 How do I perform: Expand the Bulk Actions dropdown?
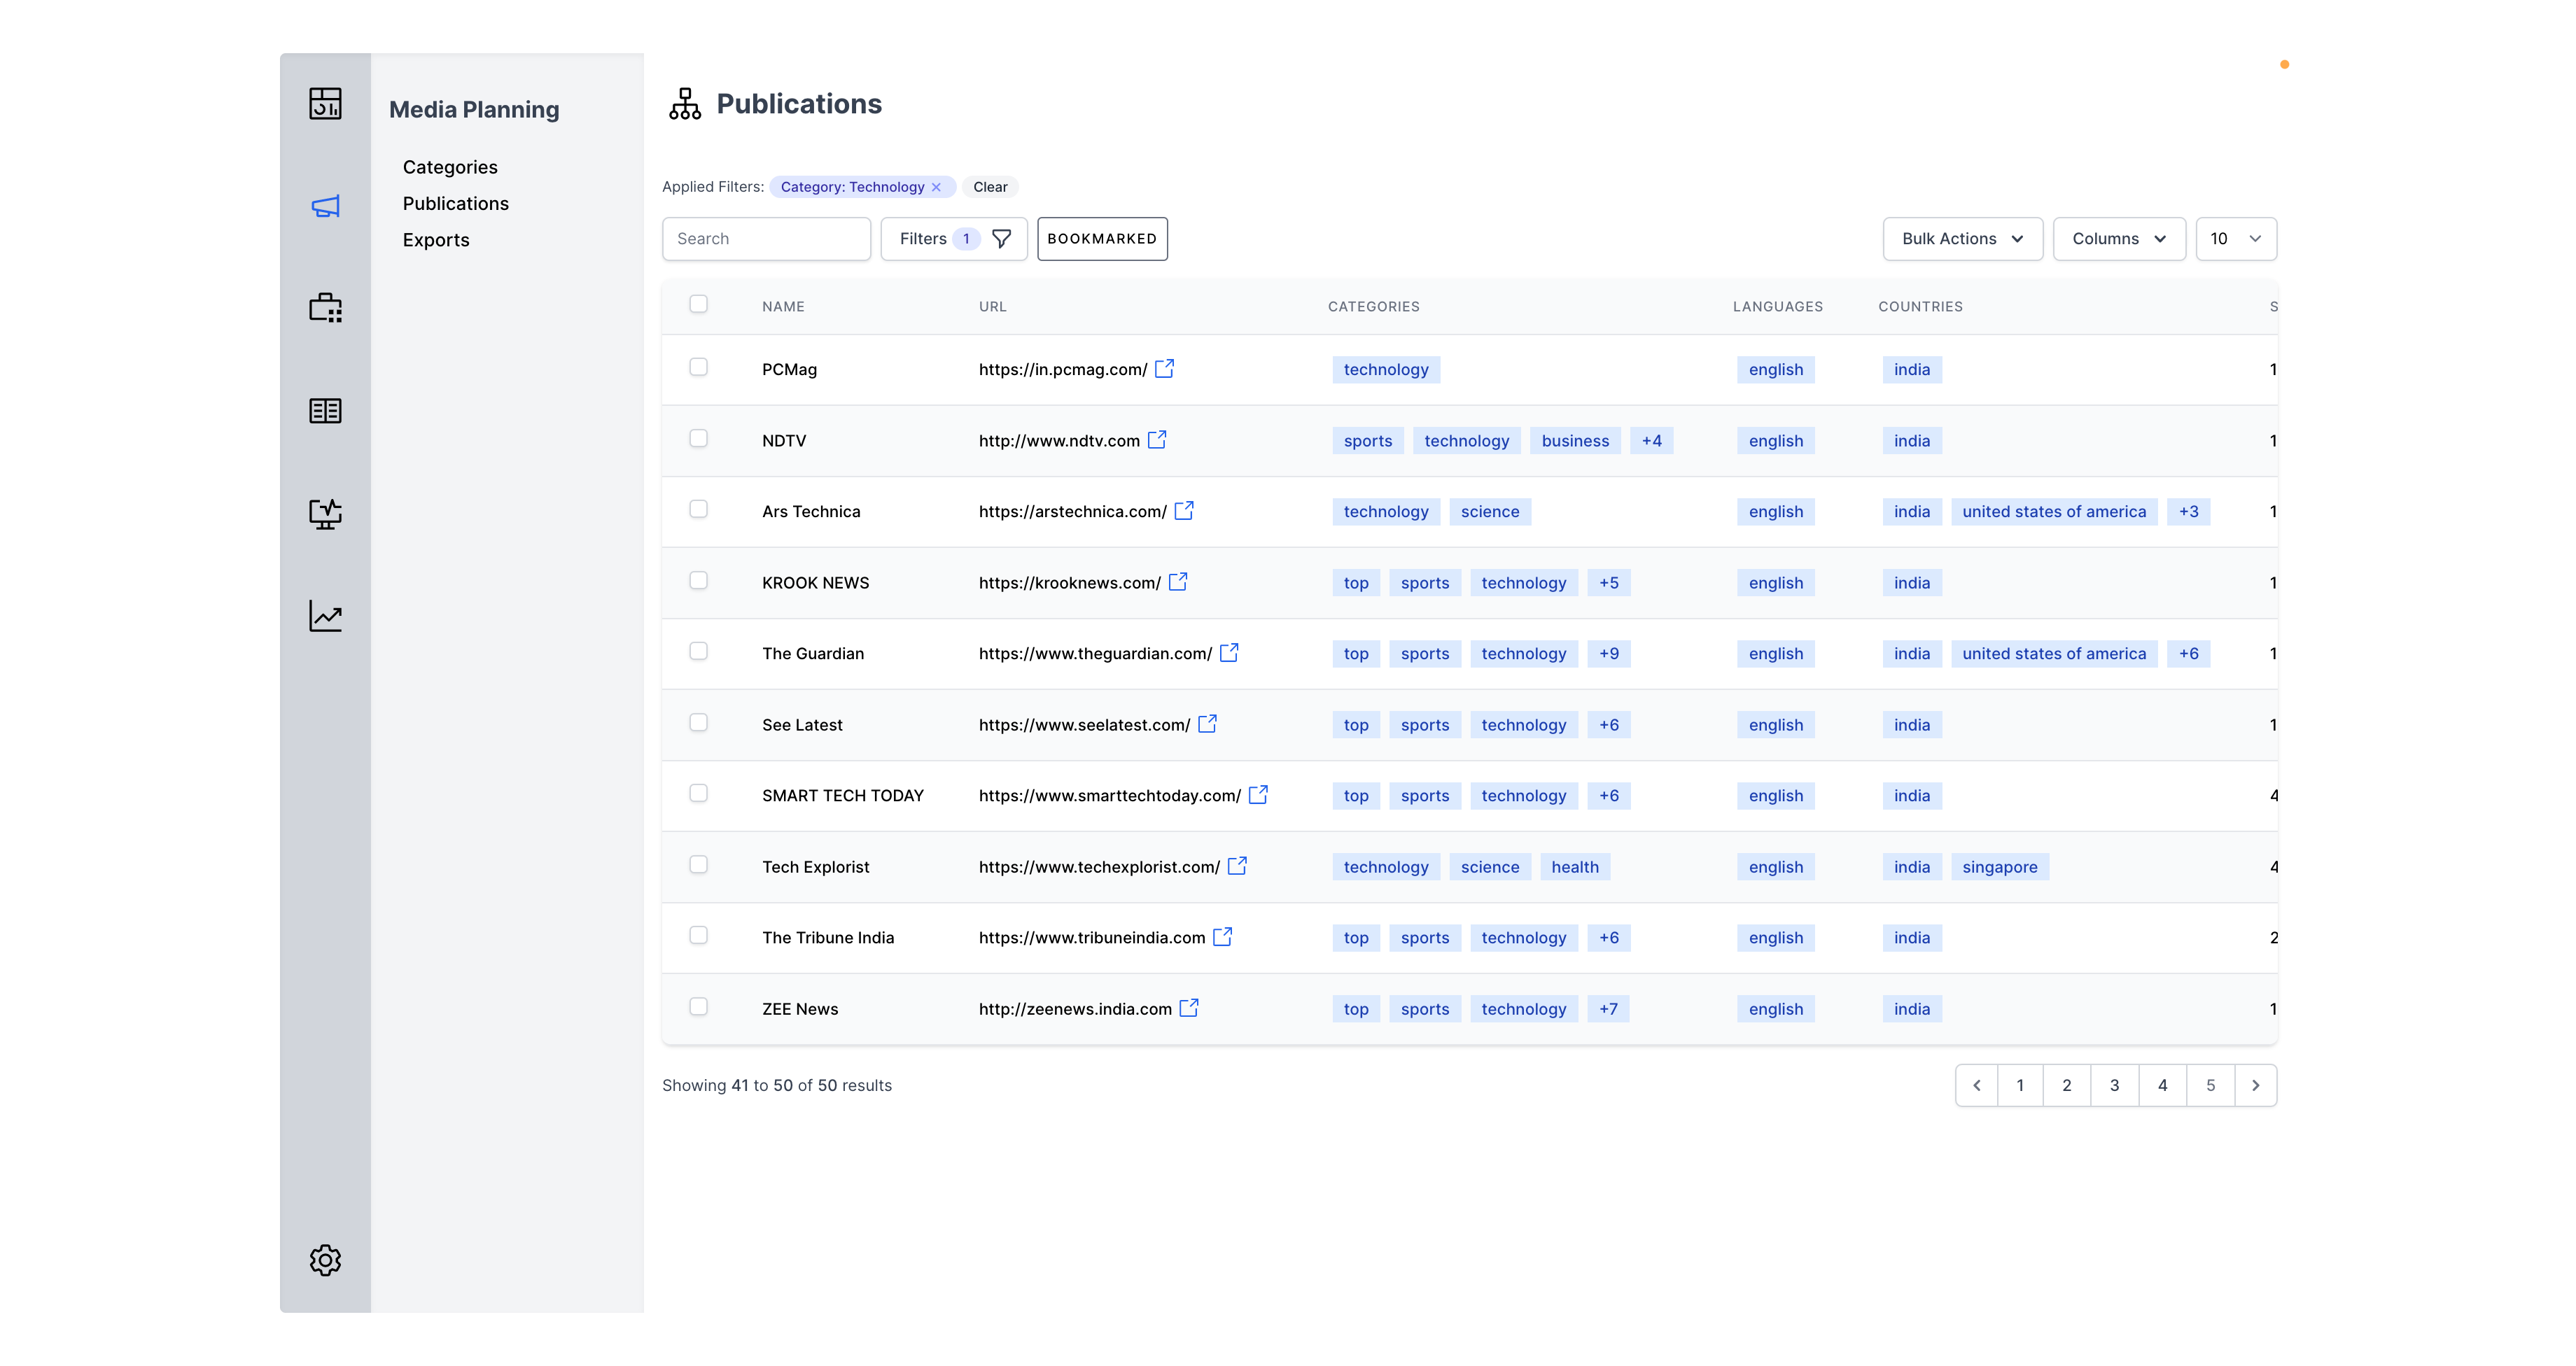pos(1962,239)
